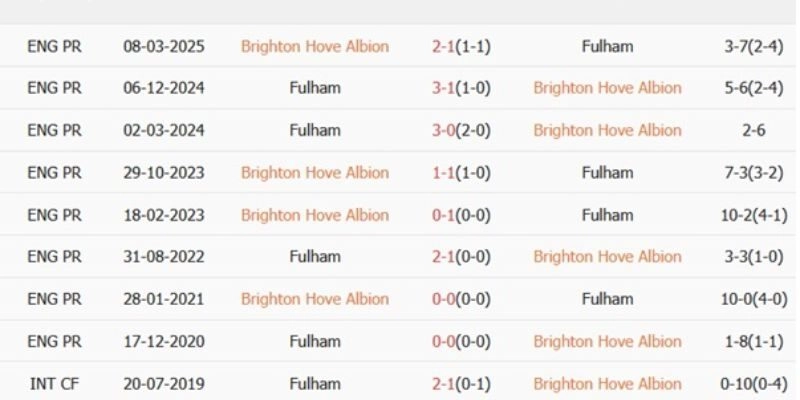Image resolution: width=800 pixels, height=400 pixels.
Task: Click the 0-10(0-4) corner stat
Action: (x=746, y=383)
